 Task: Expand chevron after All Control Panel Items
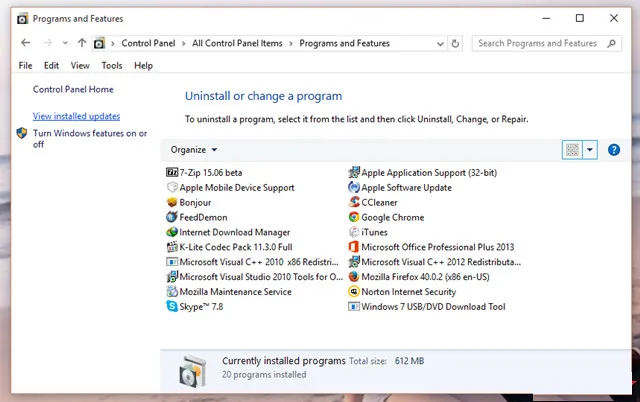coord(291,43)
